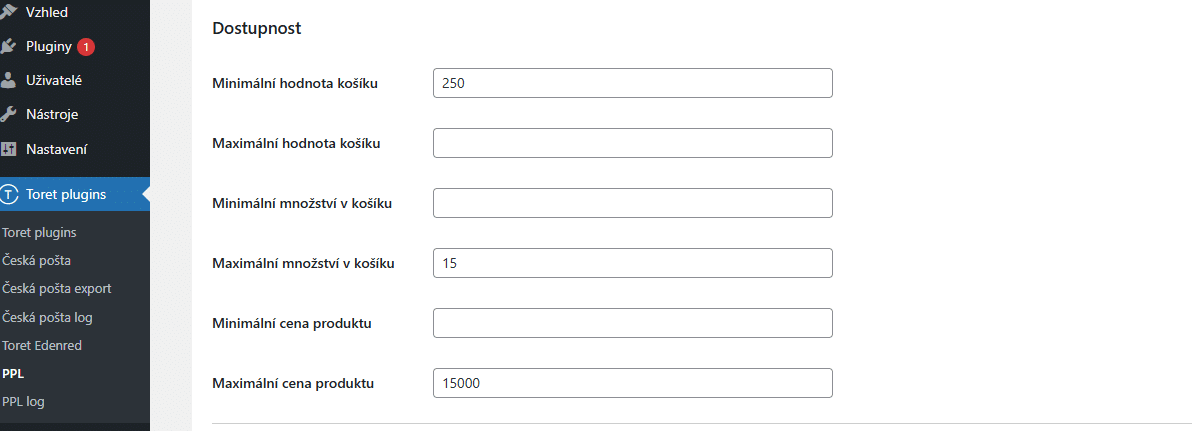Click the Pluginy update count badge

click(x=86, y=46)
